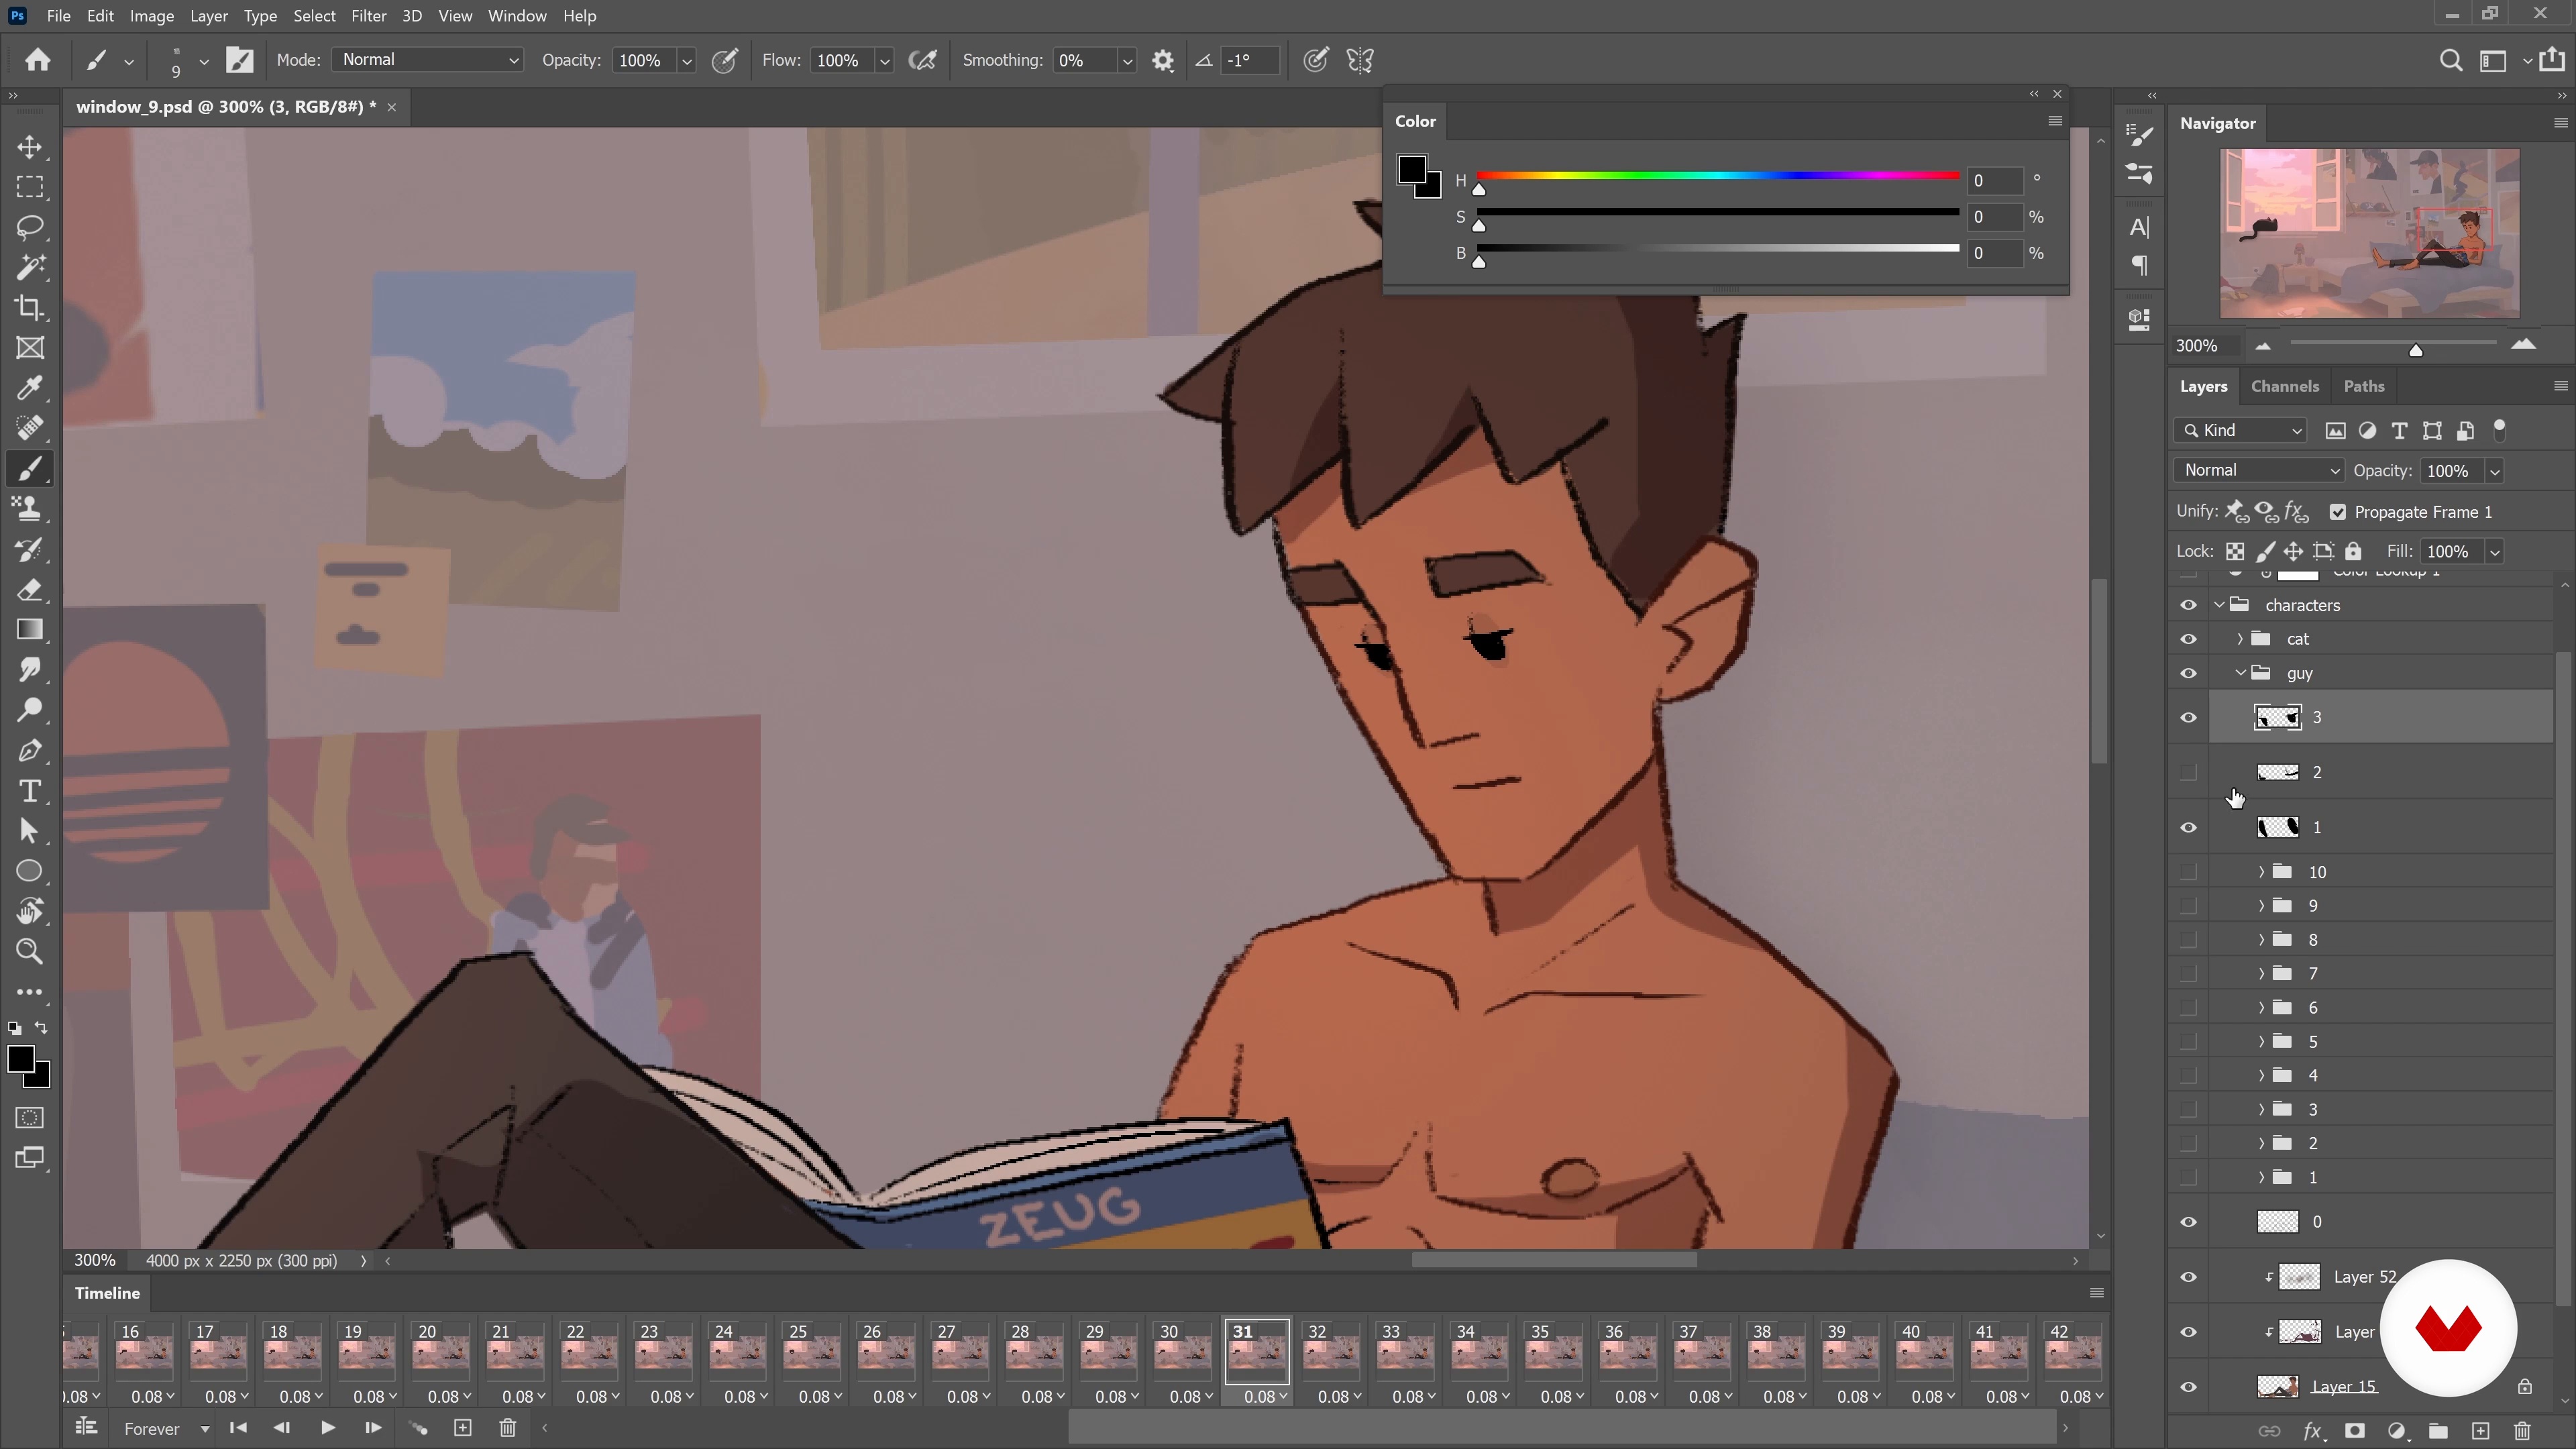
Task: Switch to the Paths tab
Action: [x=2364, y=386]
